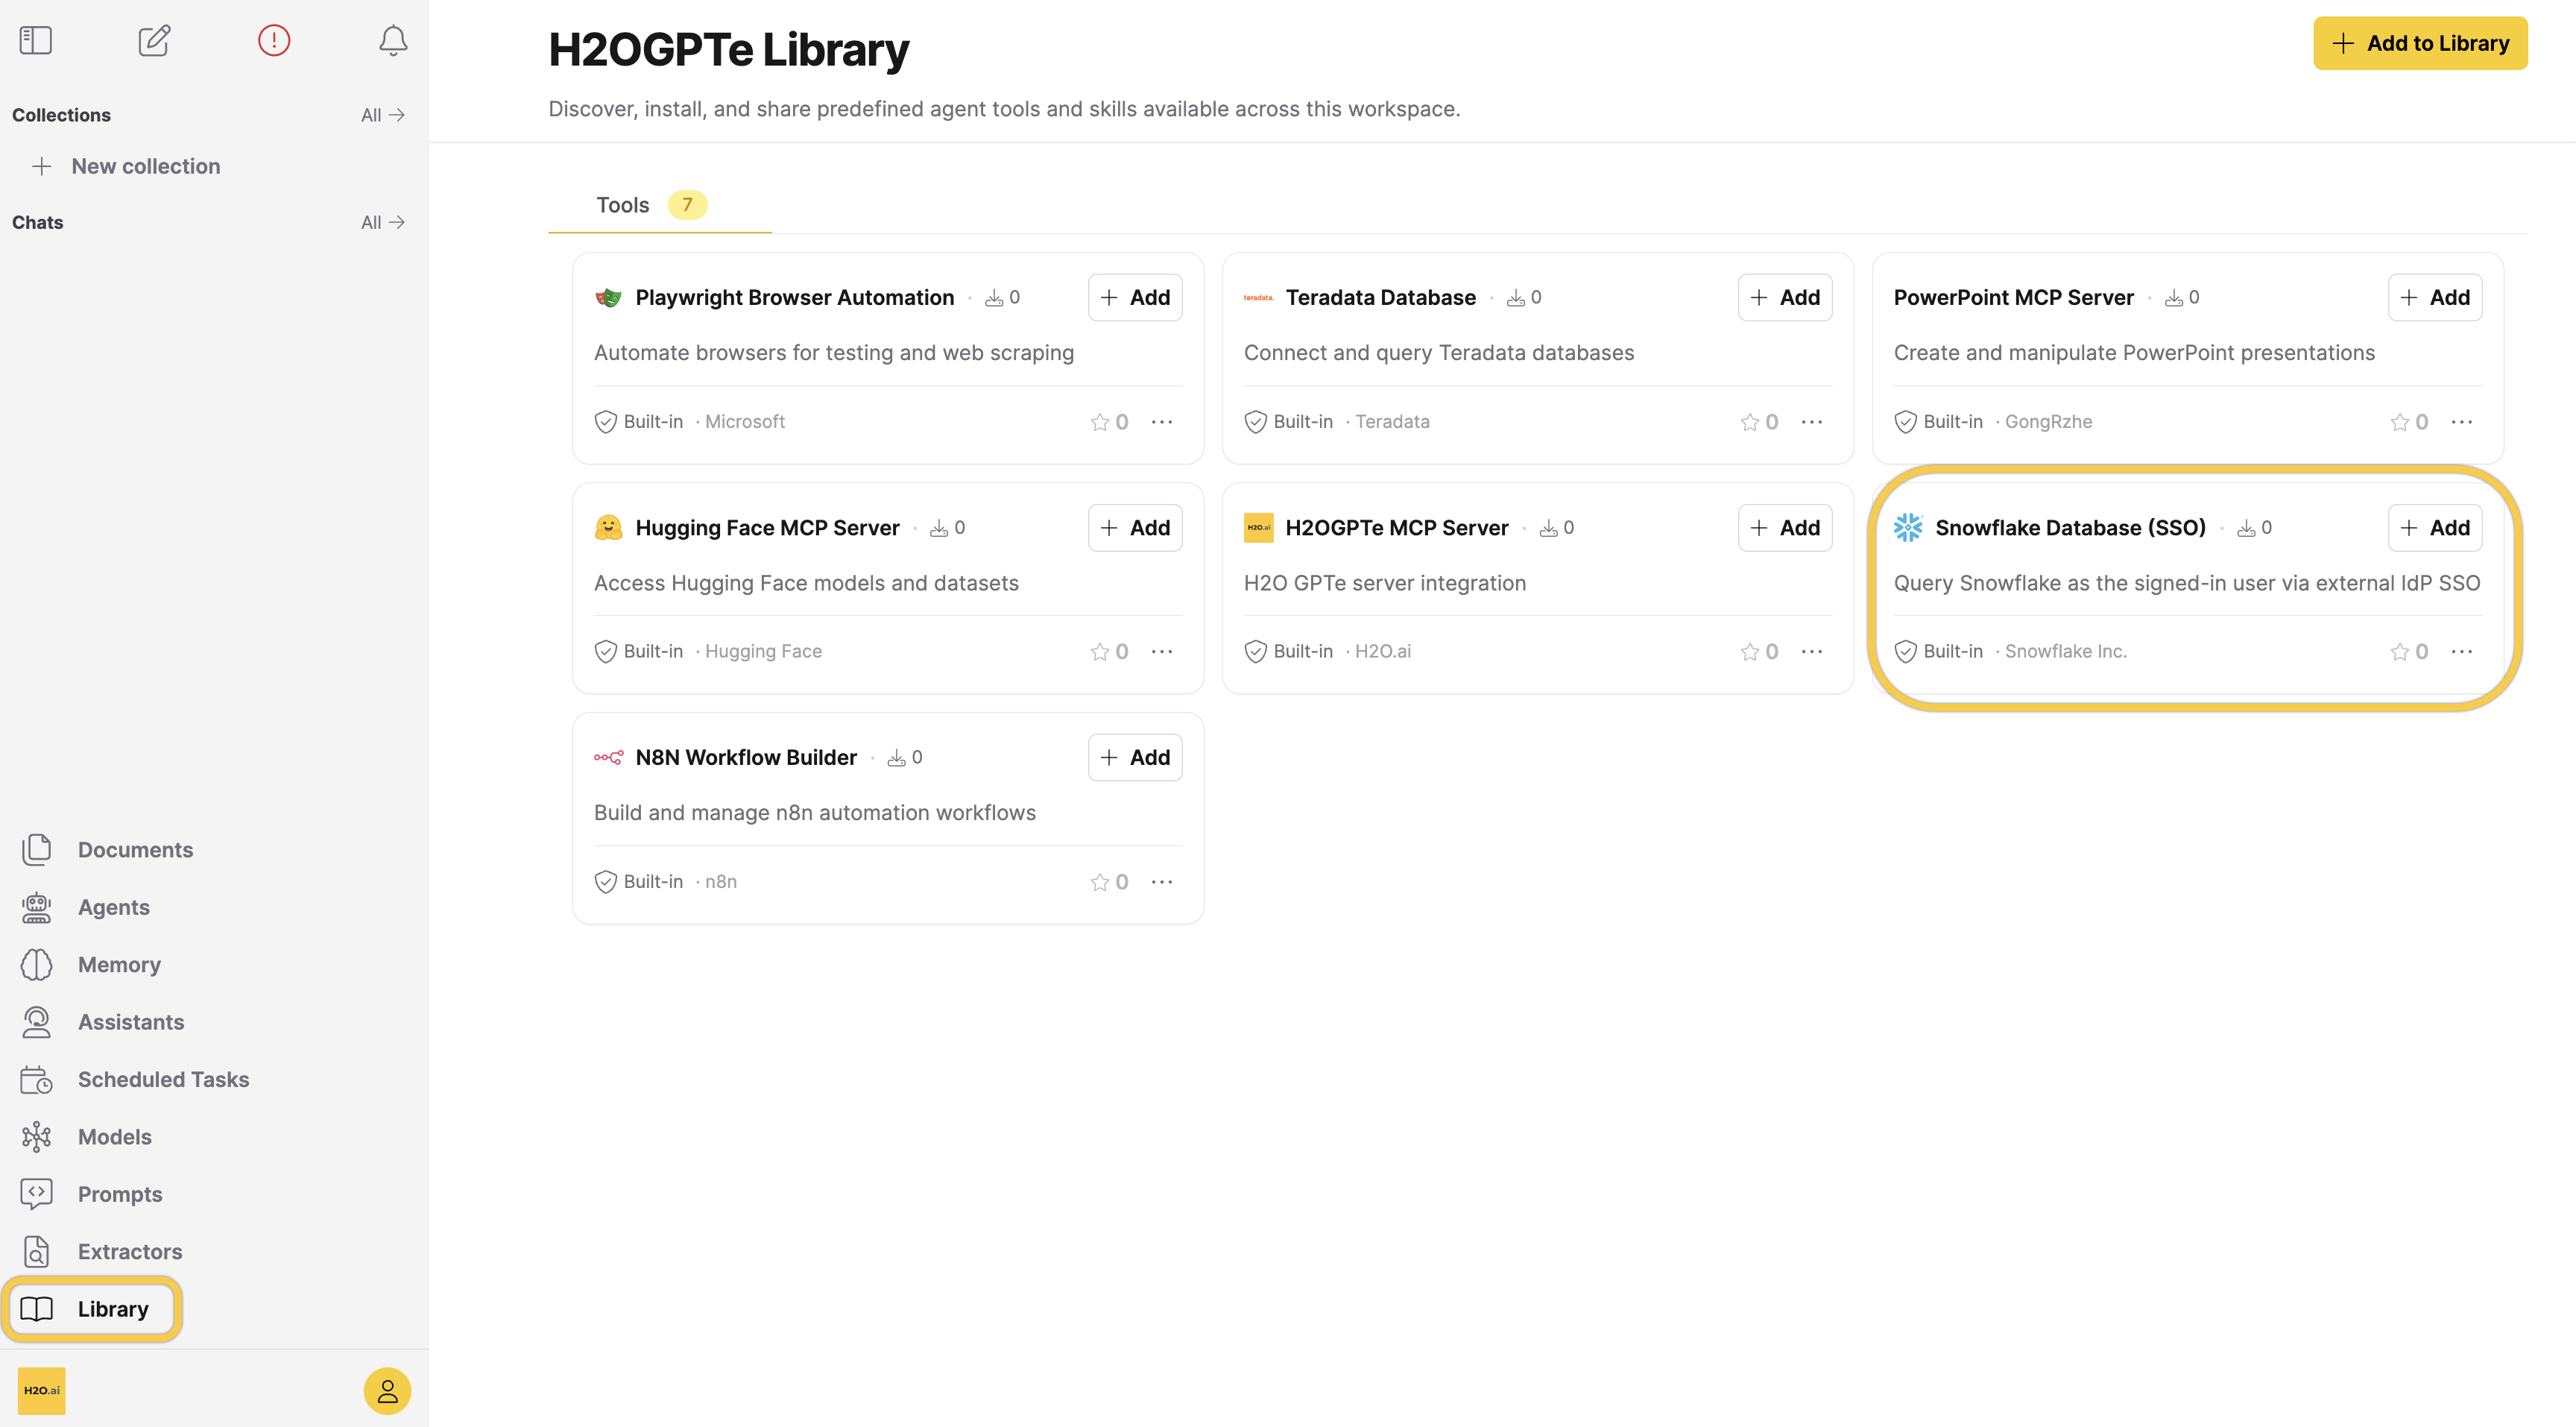
Task: Open Agents in the sidebar
Action: coord(85,907)
